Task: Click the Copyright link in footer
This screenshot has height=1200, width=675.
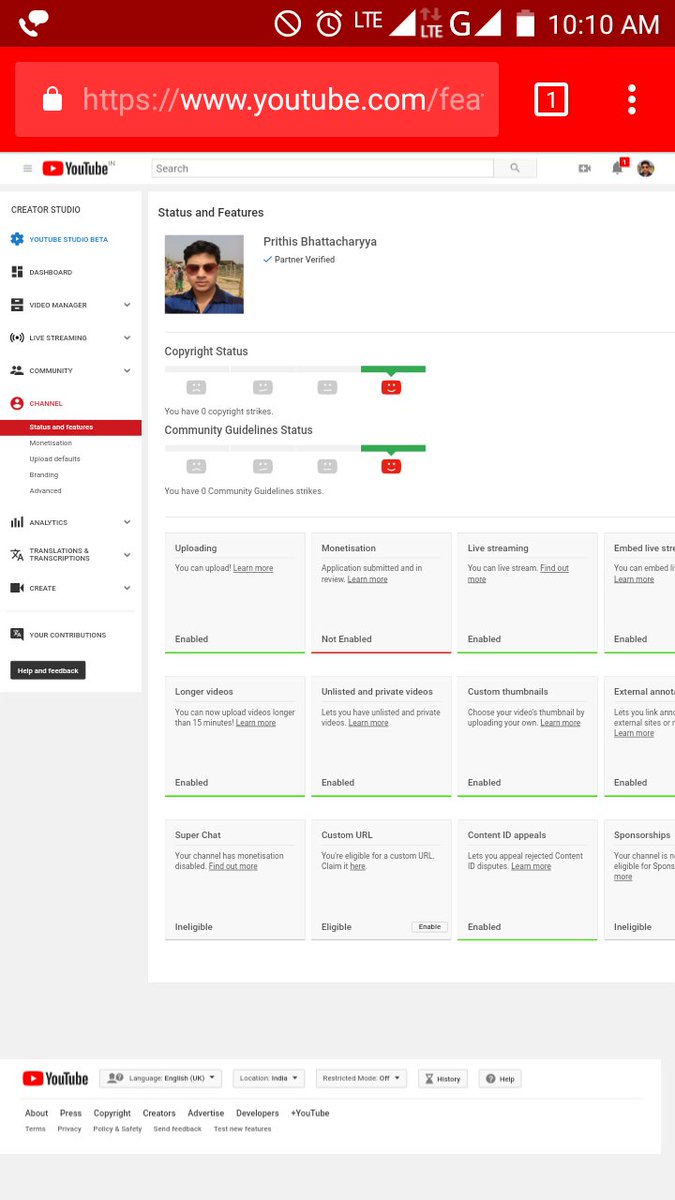Action: pyautogui.click(x=112, y=1113)
